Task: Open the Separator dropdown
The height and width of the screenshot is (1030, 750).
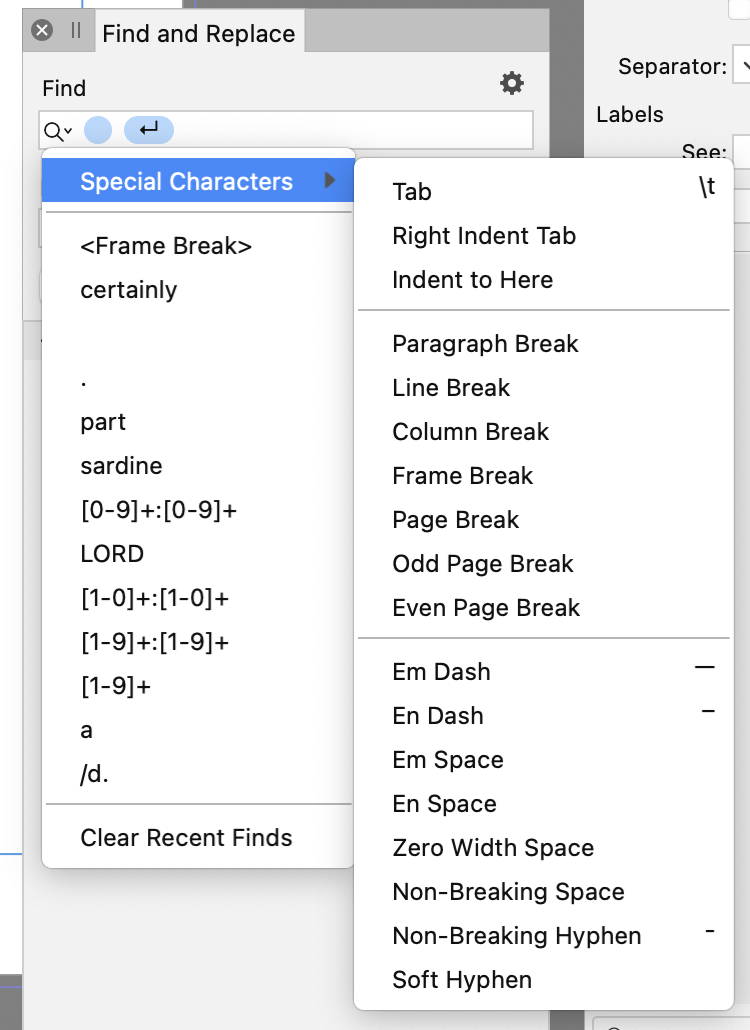Action: [x=742, y=66]
